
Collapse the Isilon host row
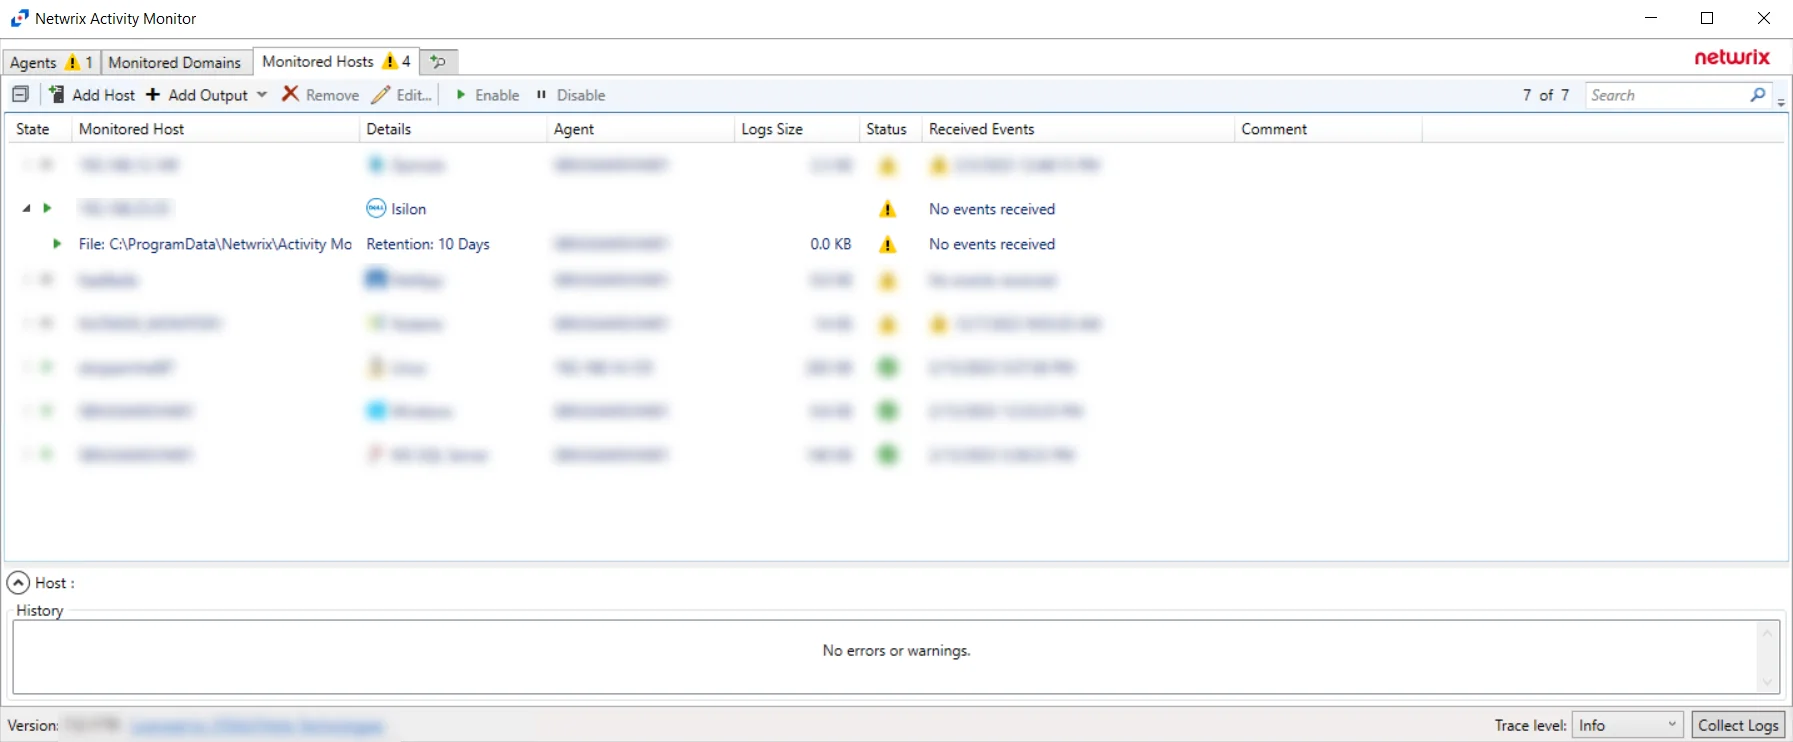click(x=26, y=208)
